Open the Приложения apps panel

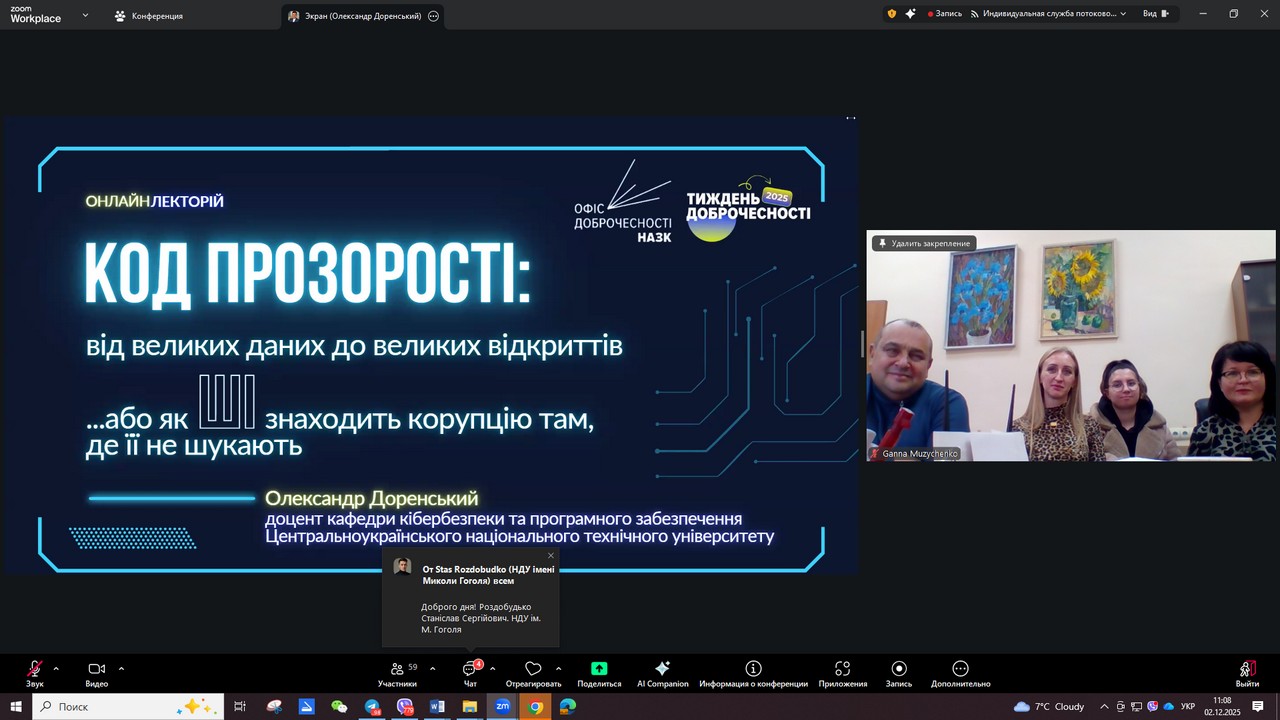(842, 671)
